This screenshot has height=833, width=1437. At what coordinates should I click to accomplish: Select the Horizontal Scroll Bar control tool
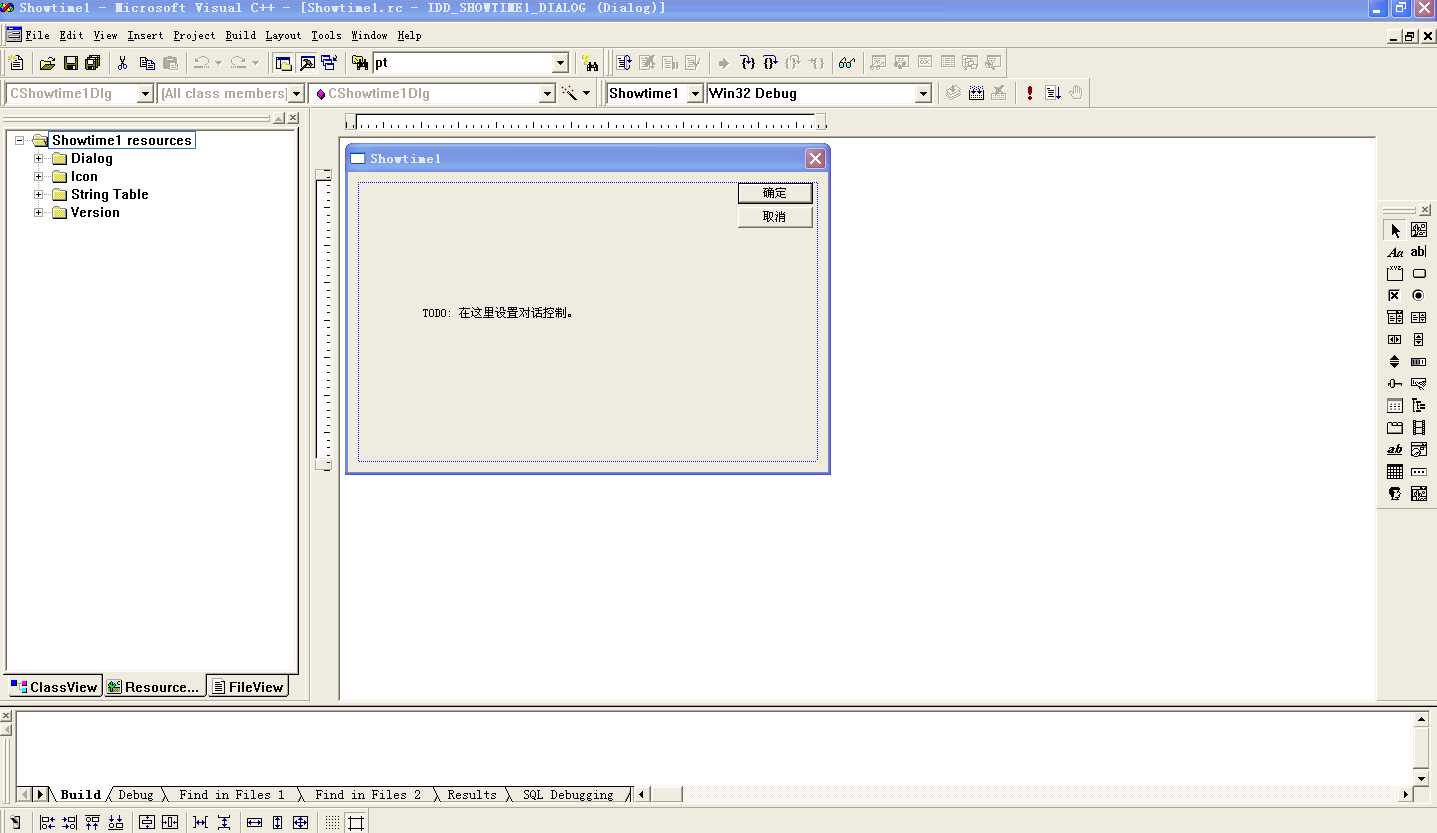point(1395,340)
